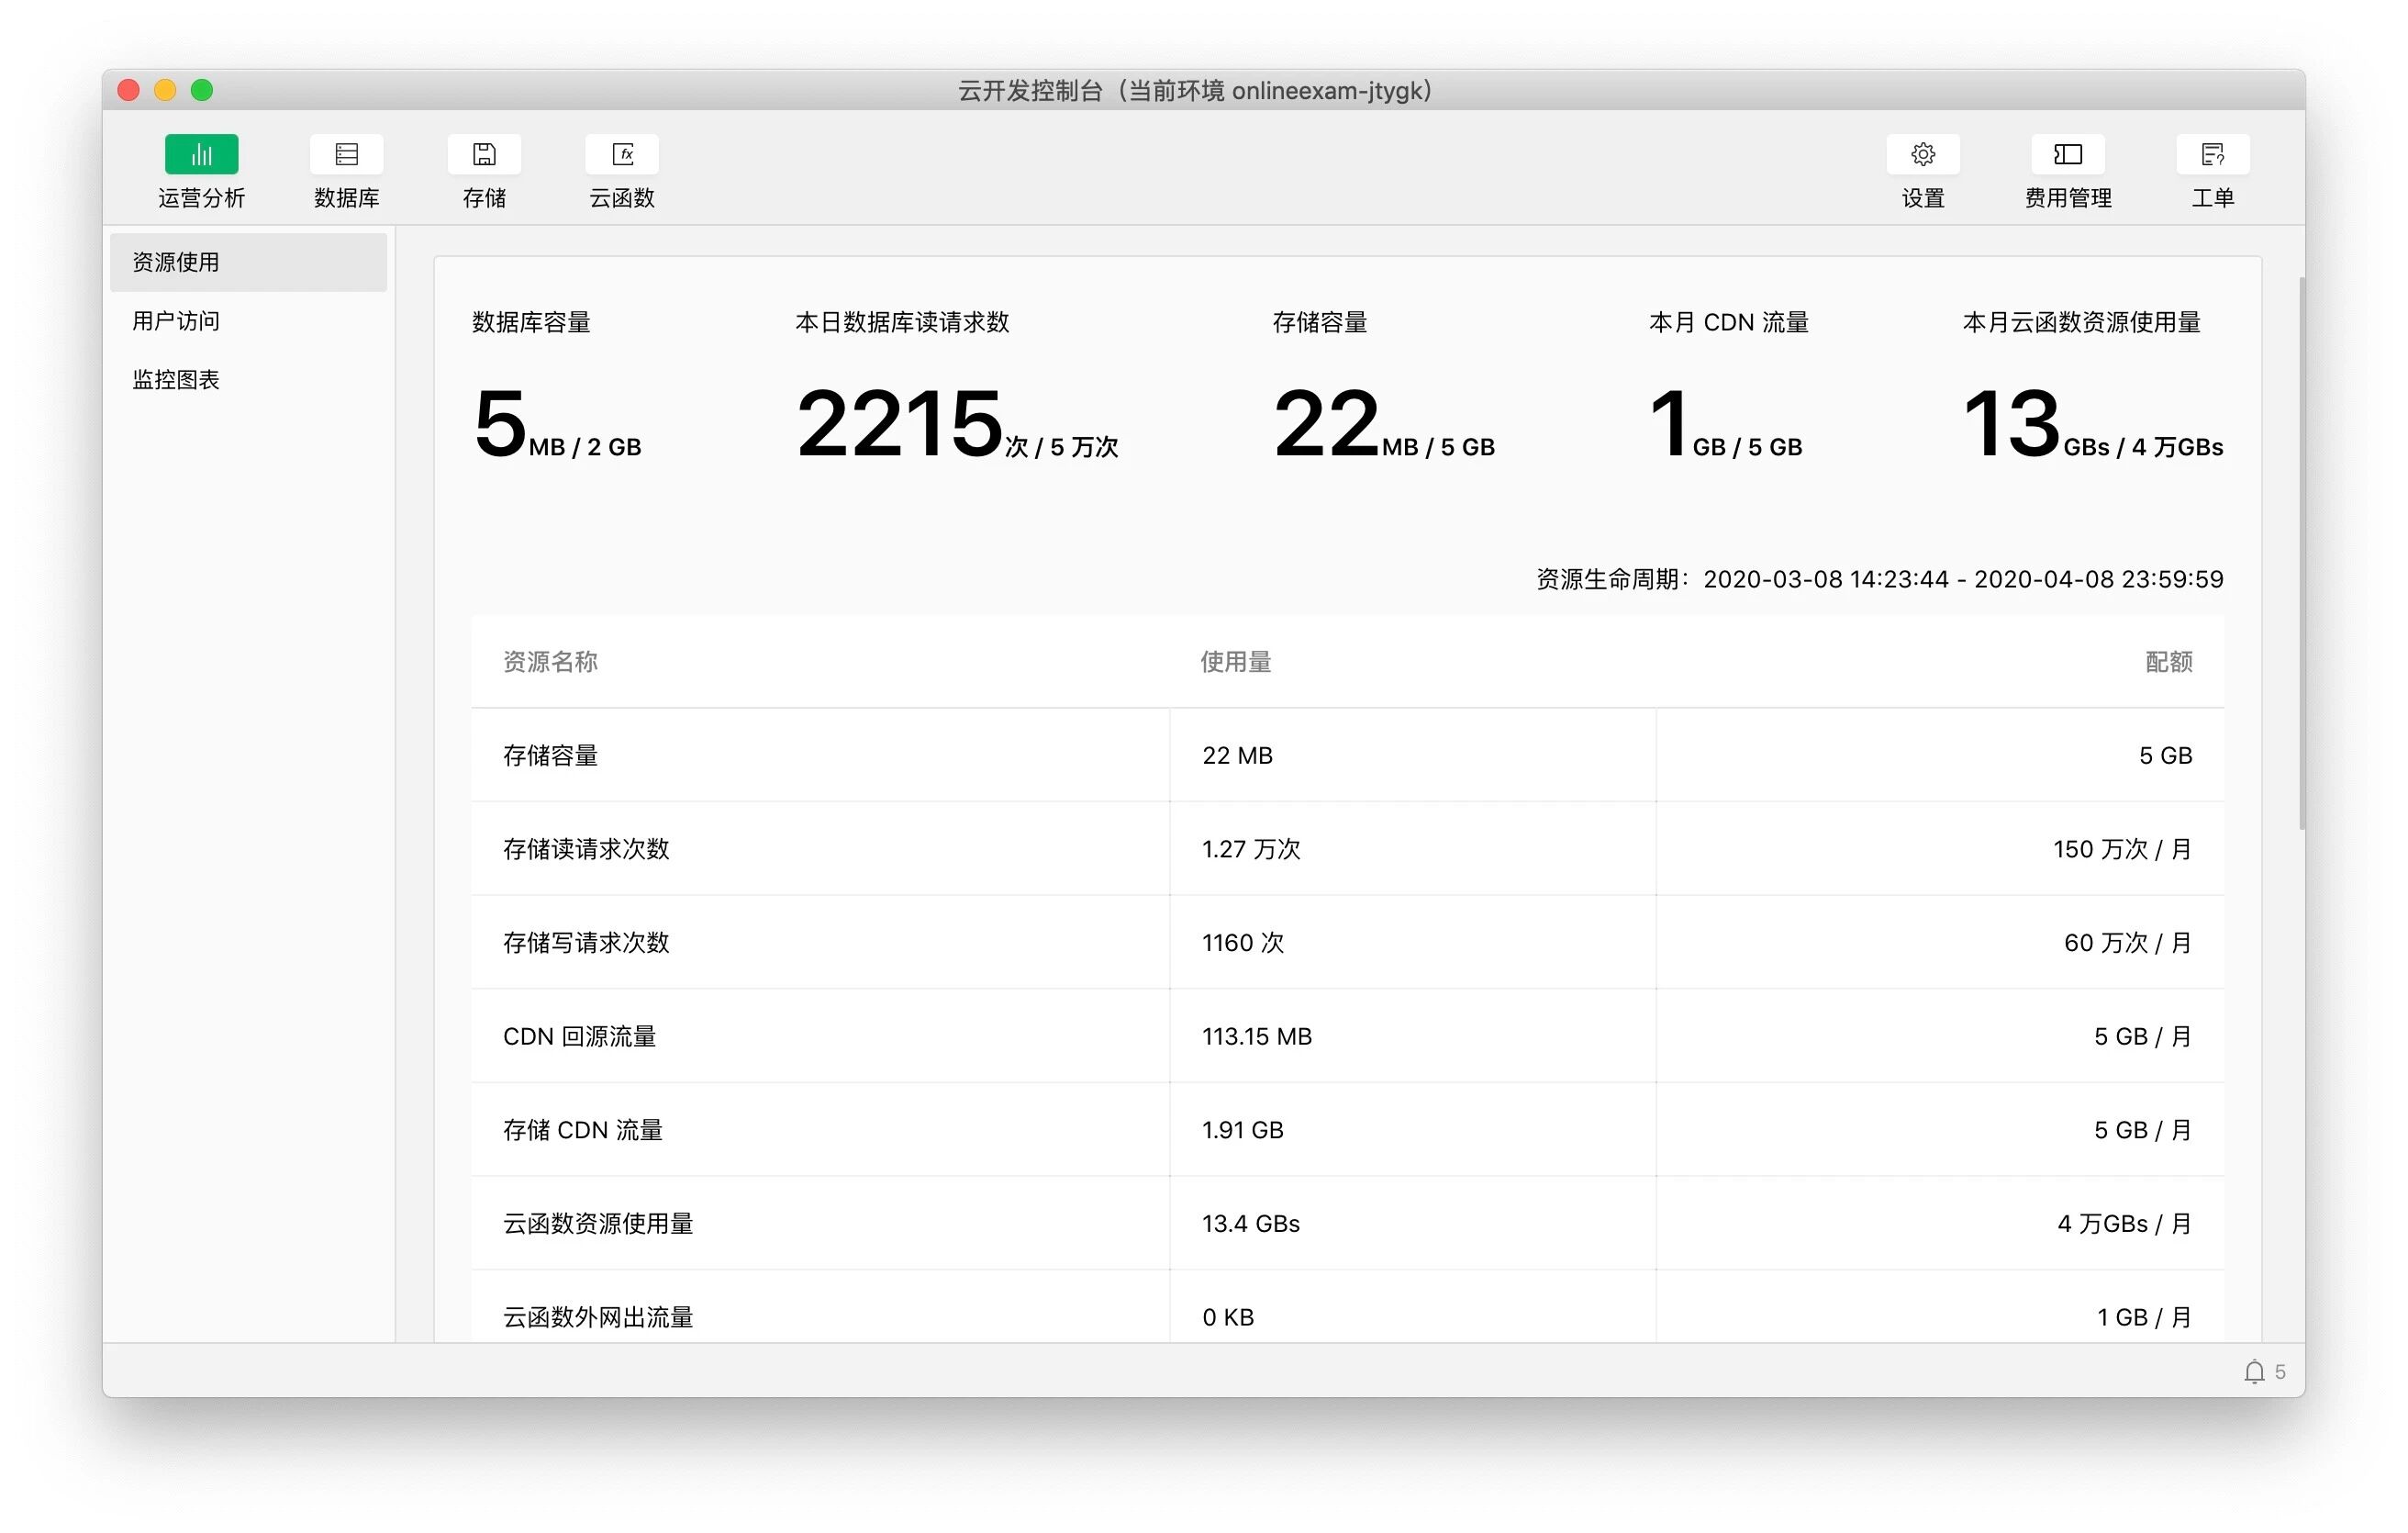Open the 云函数 cloud functions icon

click(x=622, y=154)
